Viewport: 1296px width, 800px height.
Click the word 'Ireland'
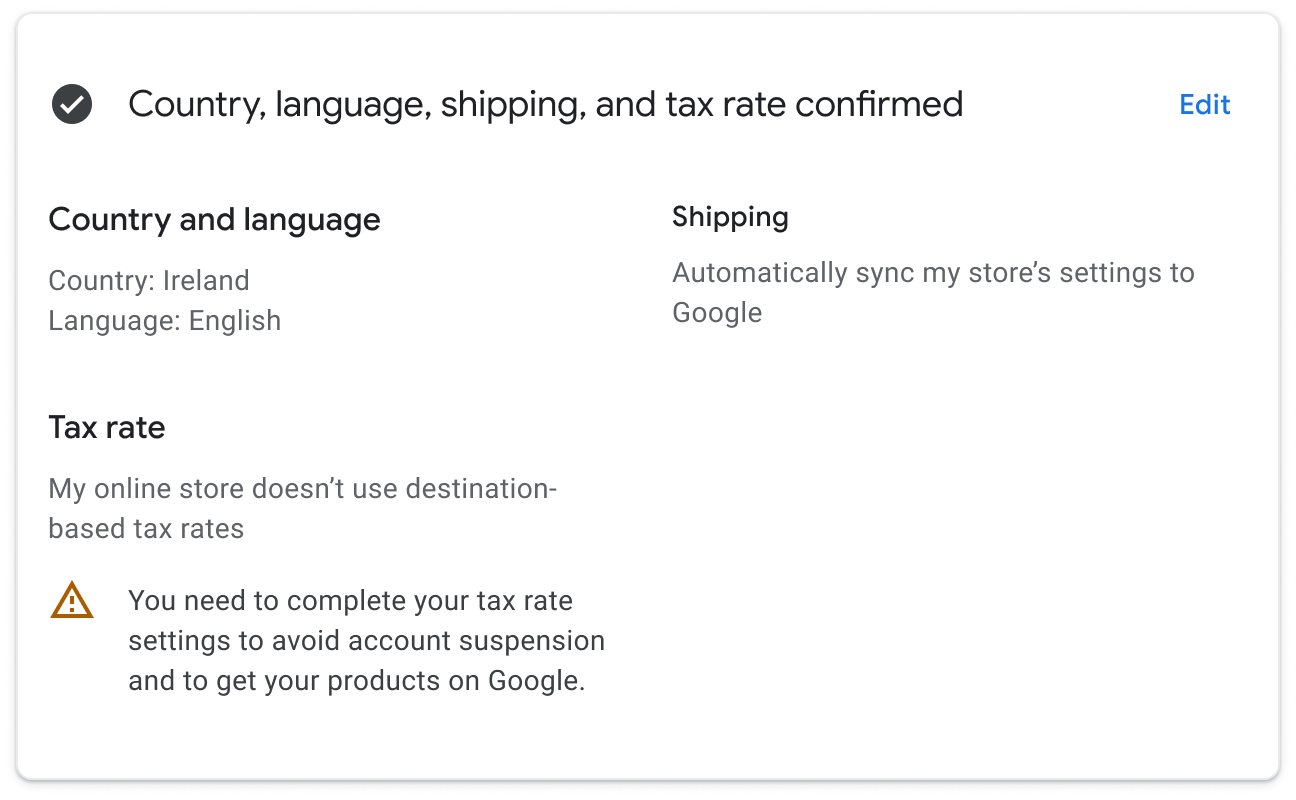(x=206, y=281)
